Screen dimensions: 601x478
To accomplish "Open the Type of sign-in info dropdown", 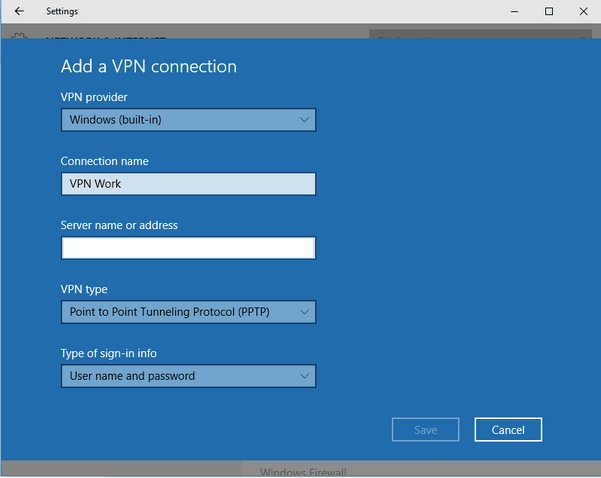I will 188,376.
